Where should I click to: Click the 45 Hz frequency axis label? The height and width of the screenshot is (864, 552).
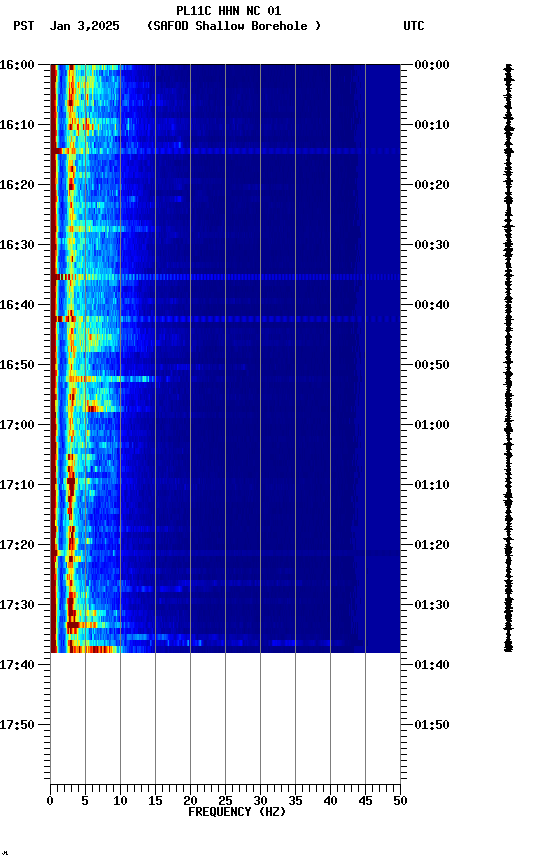click(x=365, y=801)
